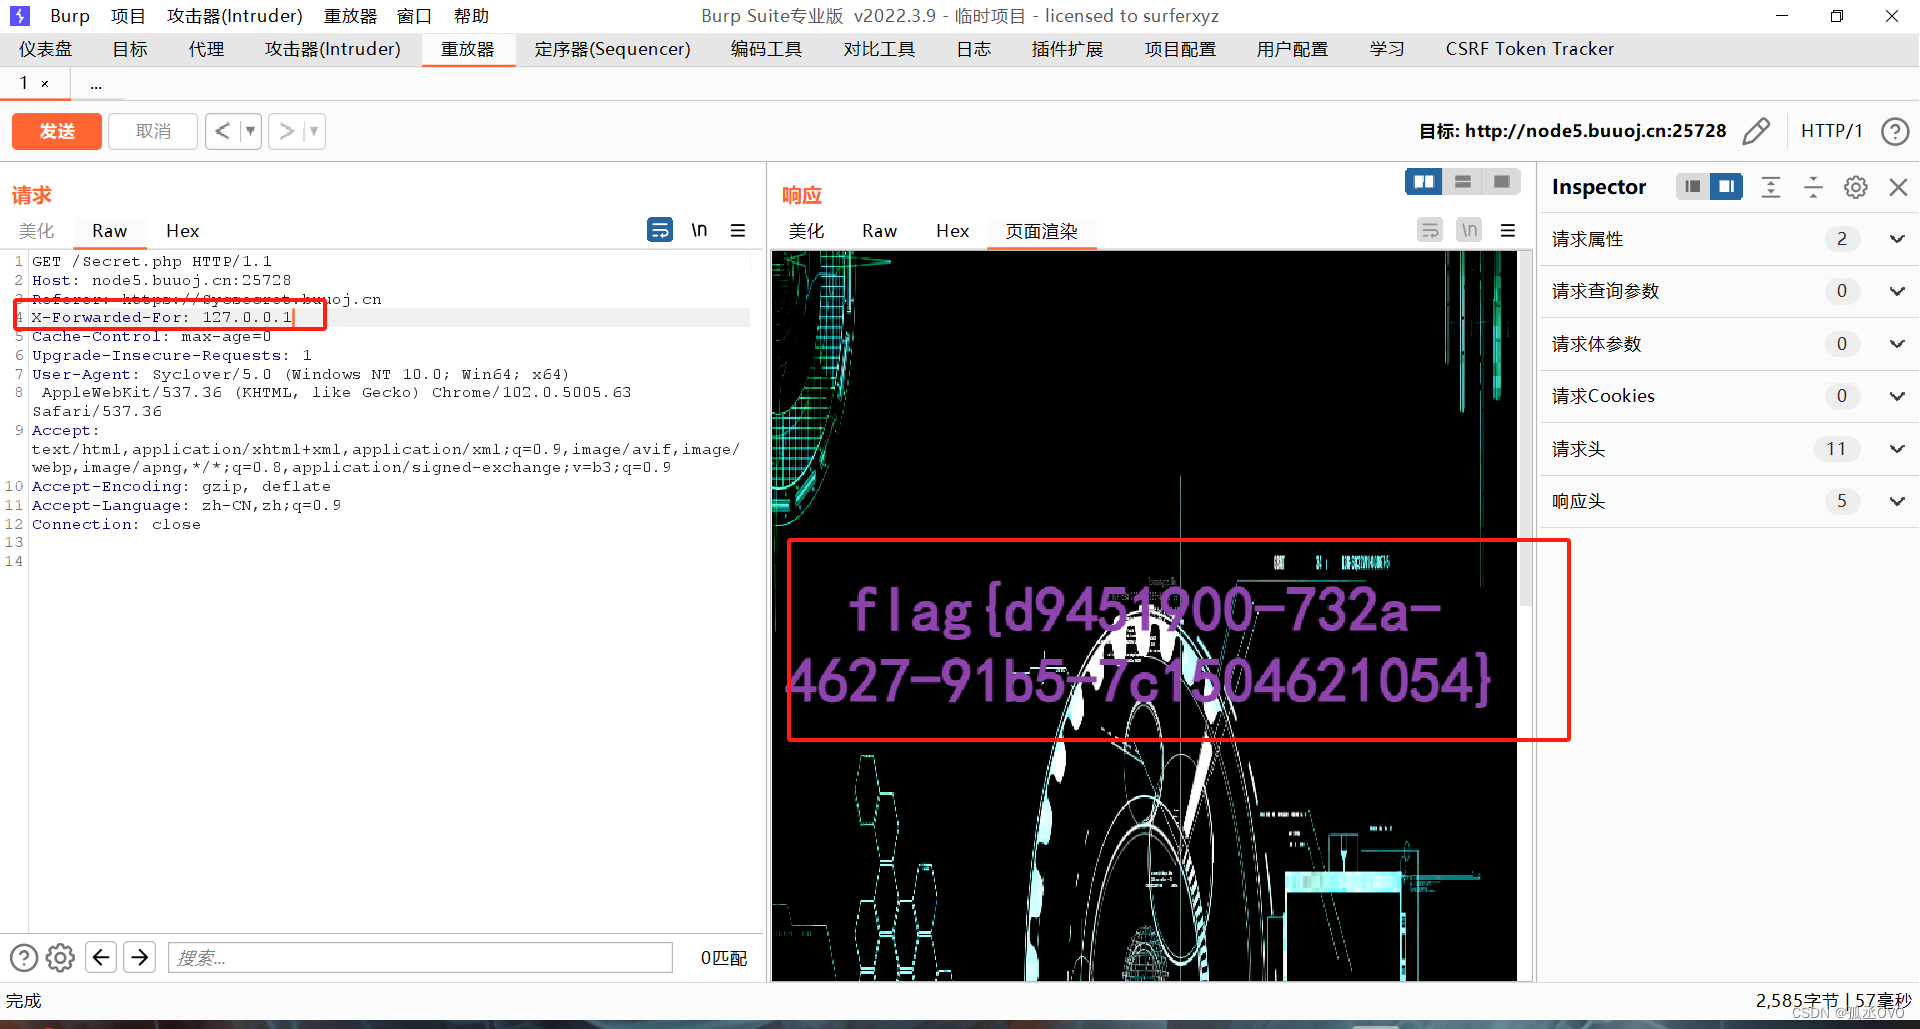Enable the \n non-printable characters icon

699,230
